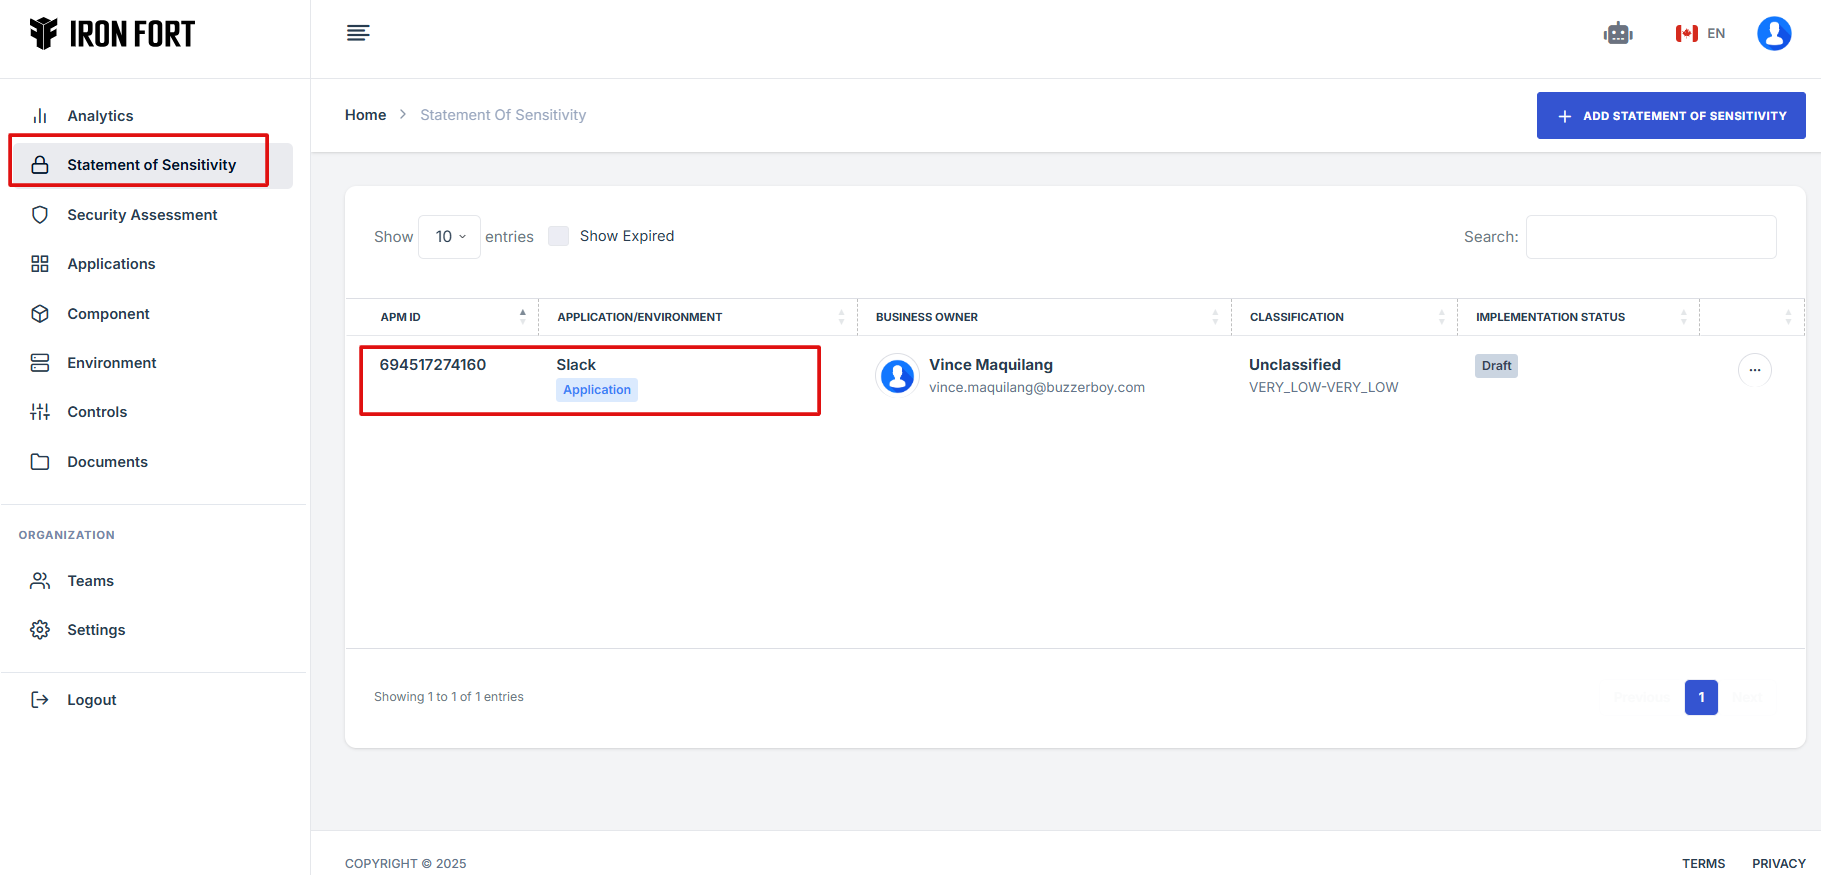Click the robot assistant icon
Image resolution: width=1821 pixels, height=875 pixels.
point(1617,34)
